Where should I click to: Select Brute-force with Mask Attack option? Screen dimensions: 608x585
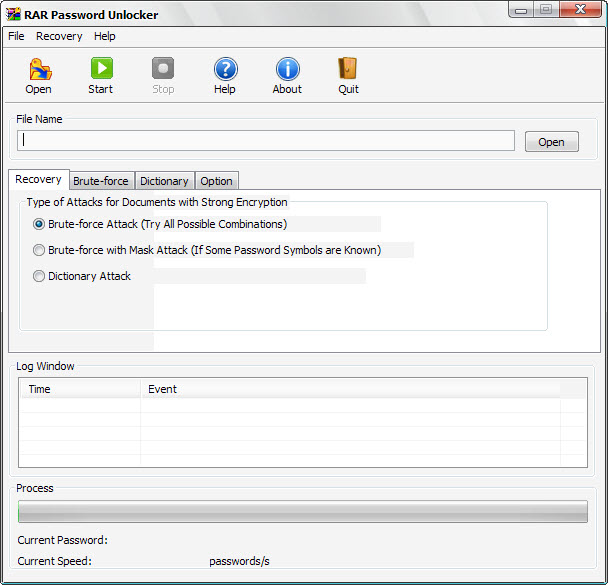click(x=207, y=250)
